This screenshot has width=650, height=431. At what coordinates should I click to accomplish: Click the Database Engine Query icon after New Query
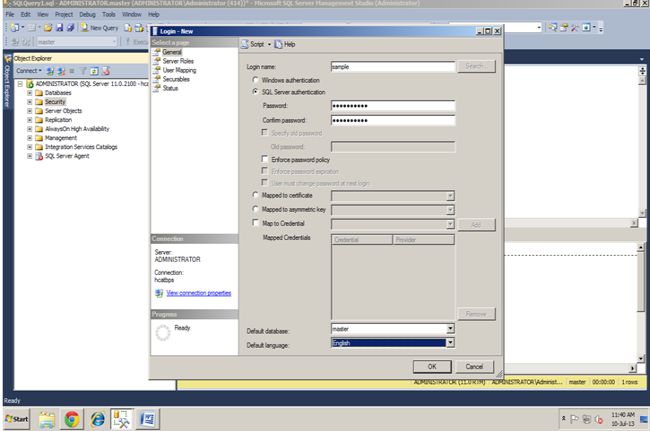[129, 28]
